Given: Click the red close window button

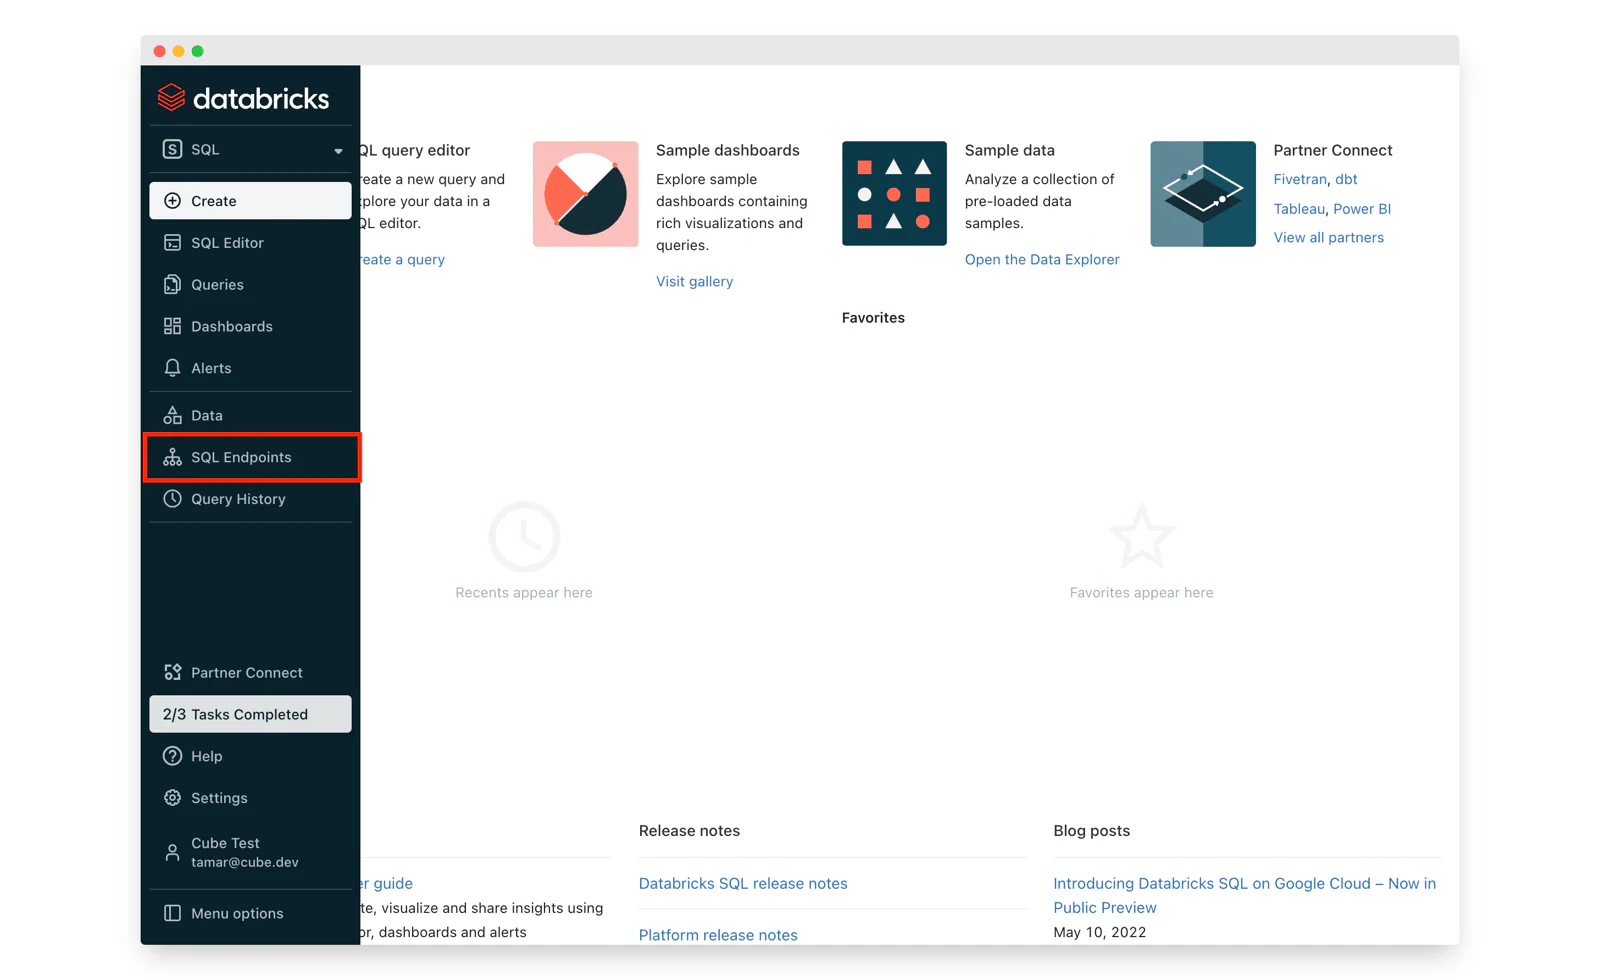Looking at the screenshot, I should [x=159, y=51].
